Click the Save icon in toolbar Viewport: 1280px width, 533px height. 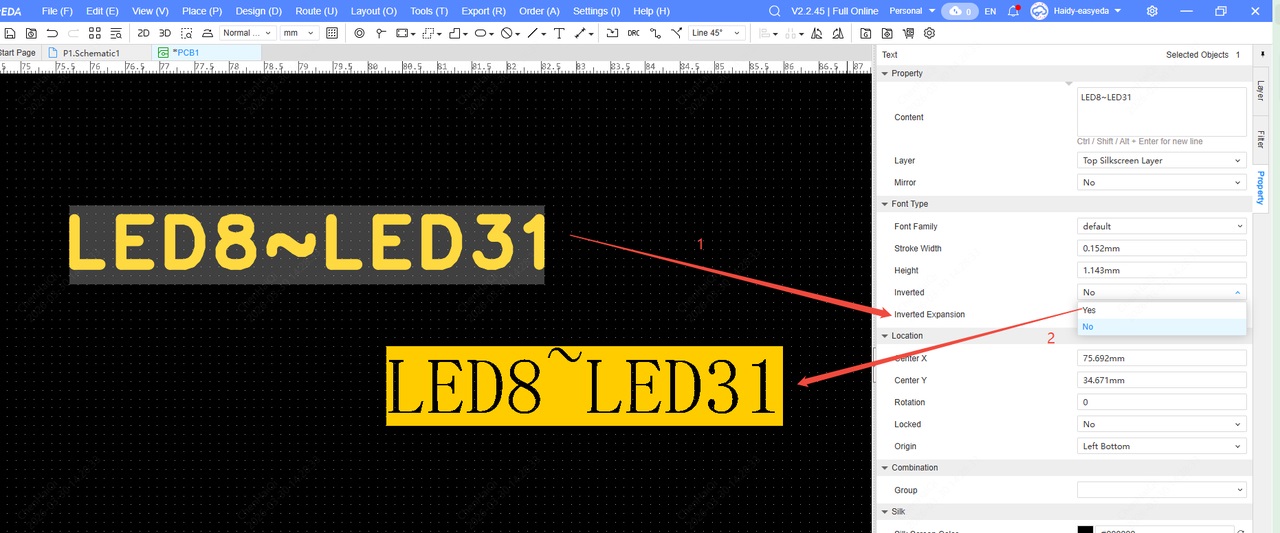point(10,33)
